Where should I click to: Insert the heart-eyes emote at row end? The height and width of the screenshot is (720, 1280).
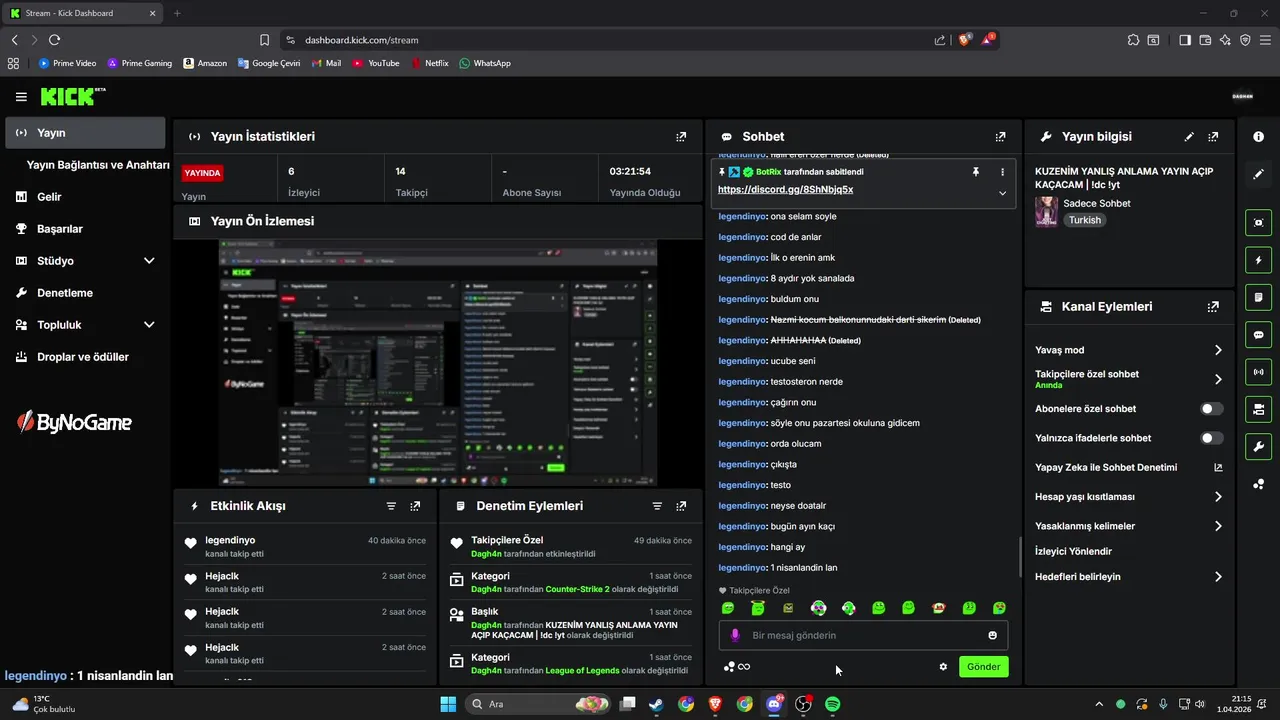[x=999, y=608]
